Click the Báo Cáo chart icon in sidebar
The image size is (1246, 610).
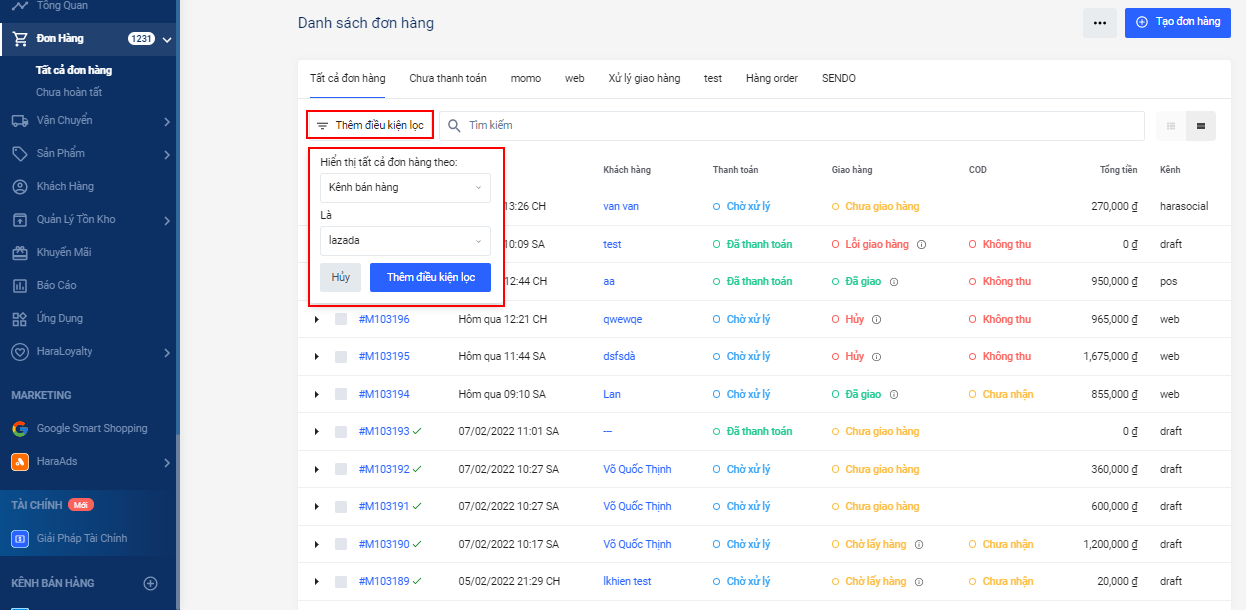click(19, 286)
